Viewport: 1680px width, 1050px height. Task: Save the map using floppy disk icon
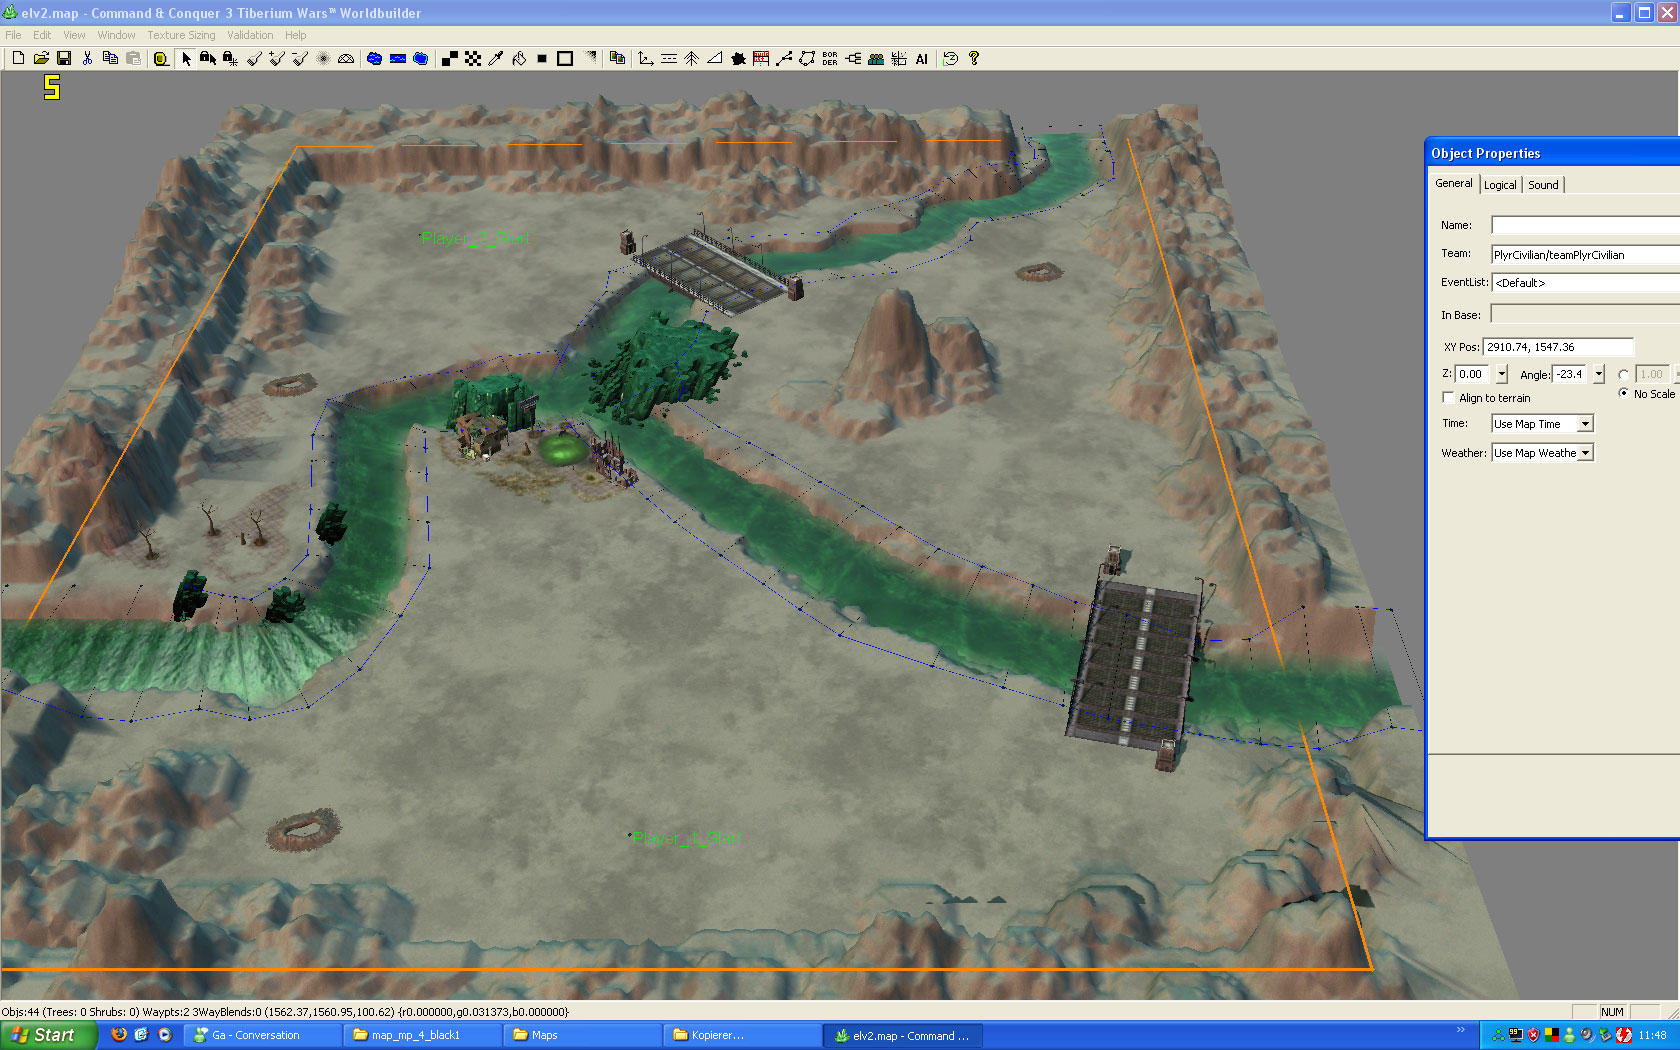pos(64,58)
